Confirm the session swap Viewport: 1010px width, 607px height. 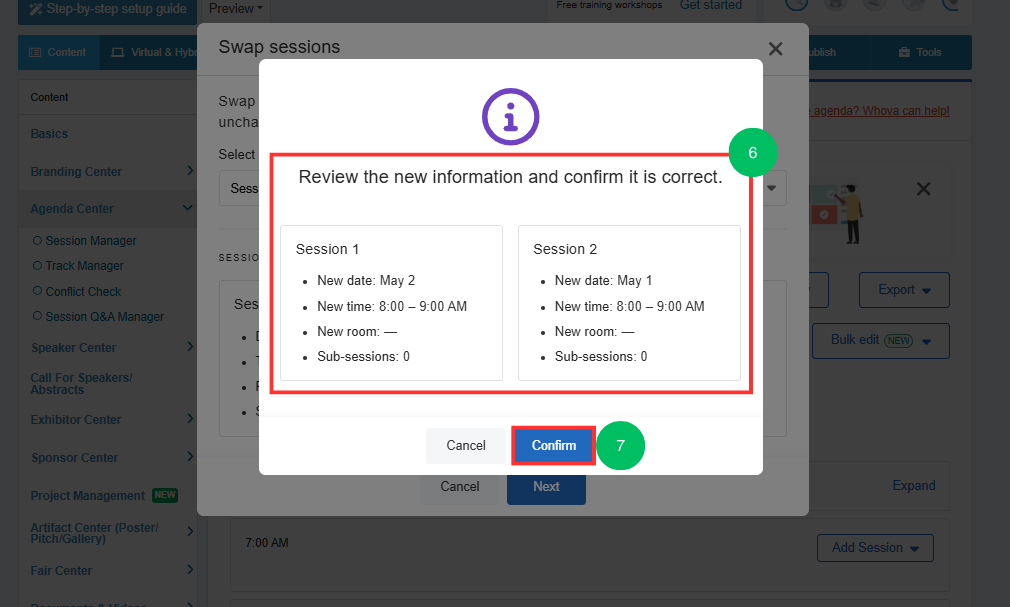point(553,445)
